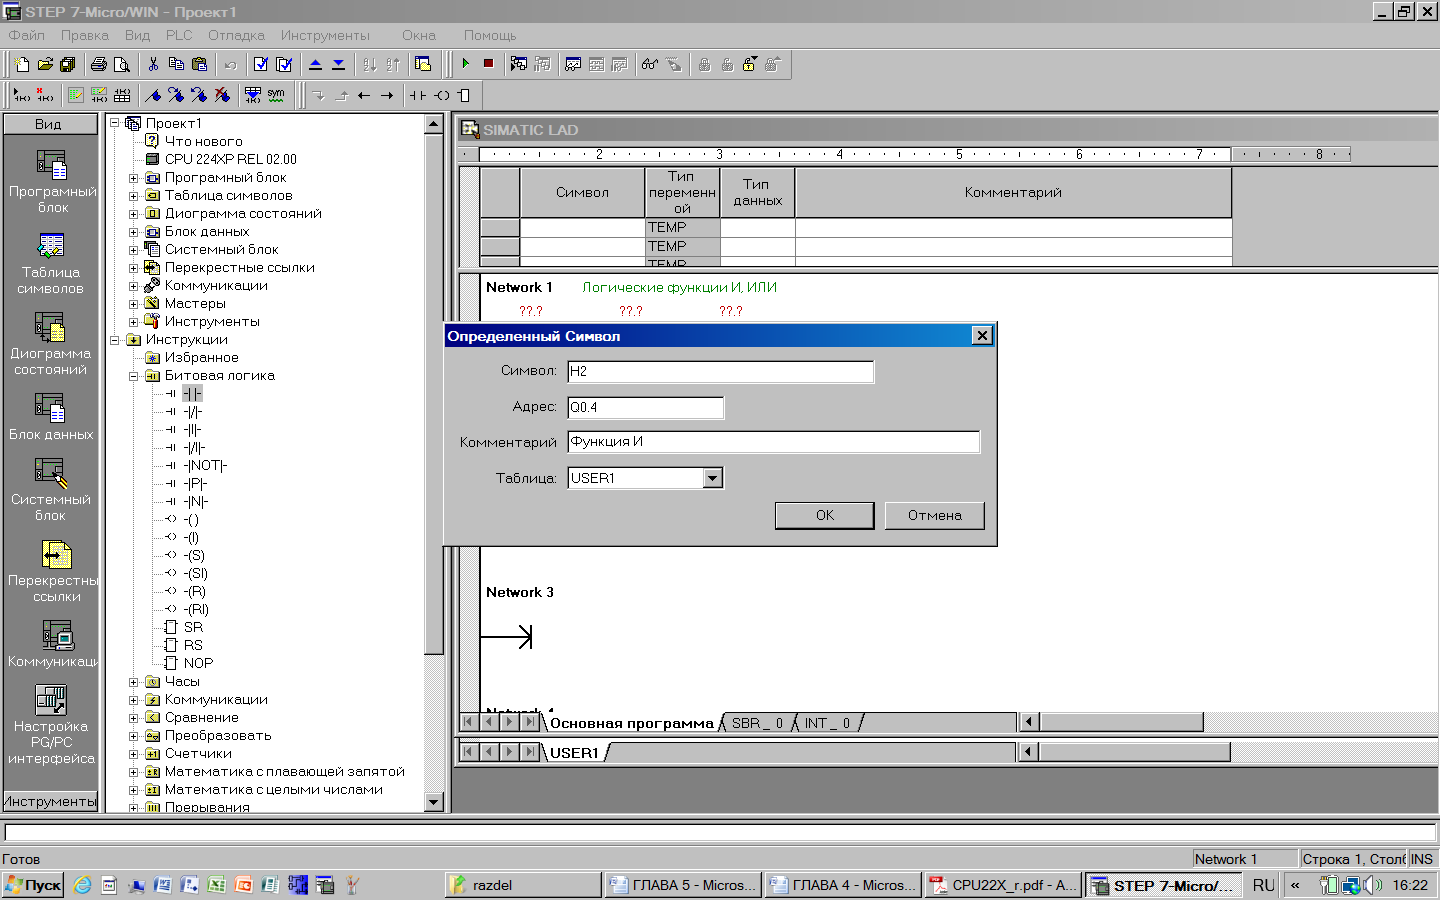Click the green Run PLC icon
Screen dimensions: 1440x900
point(466,64)
